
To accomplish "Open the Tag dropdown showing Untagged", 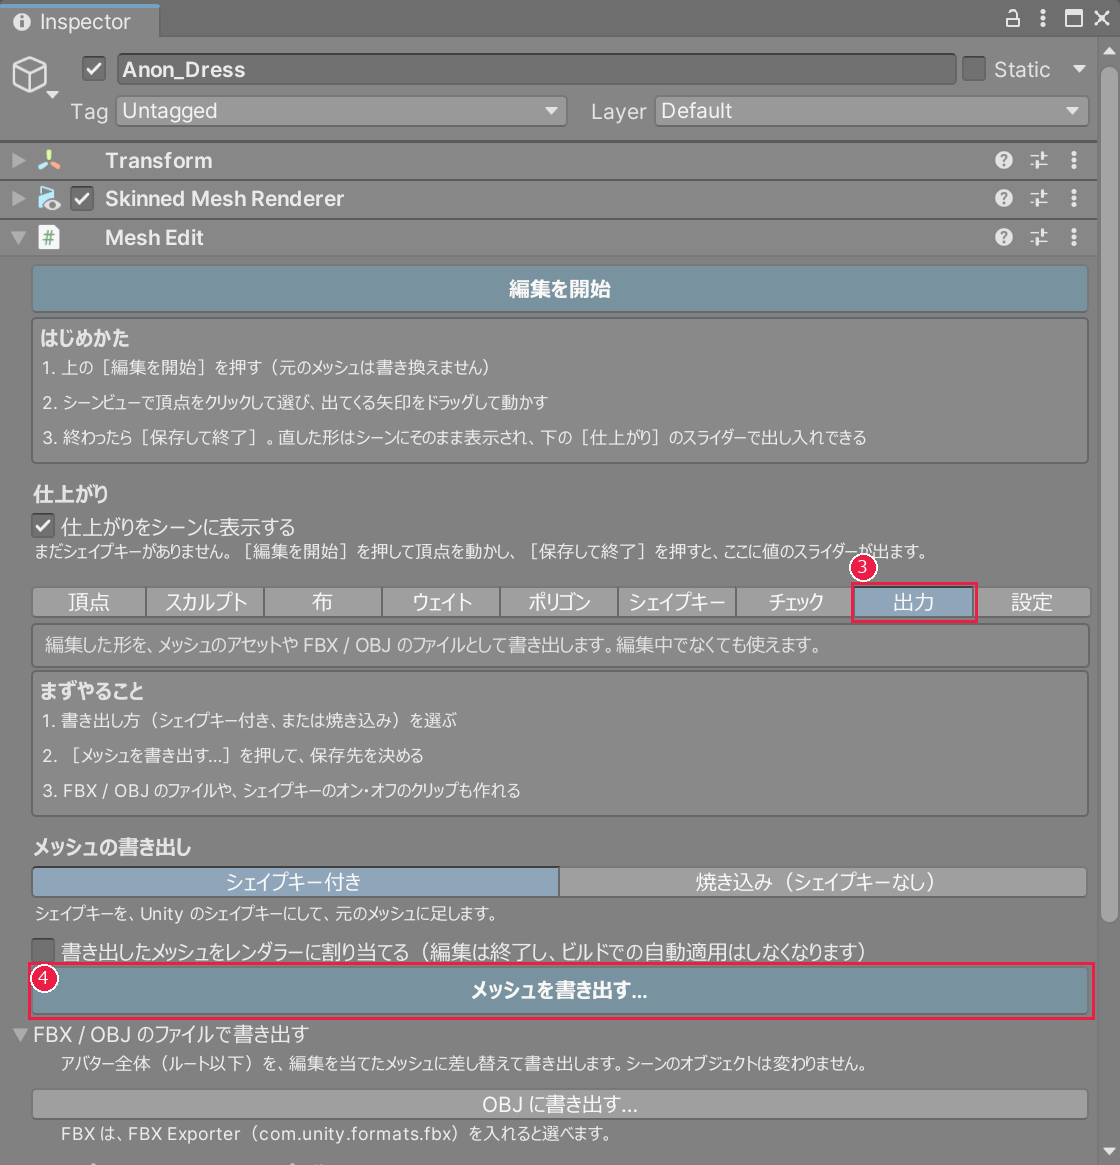I will [x=341, y=111].
